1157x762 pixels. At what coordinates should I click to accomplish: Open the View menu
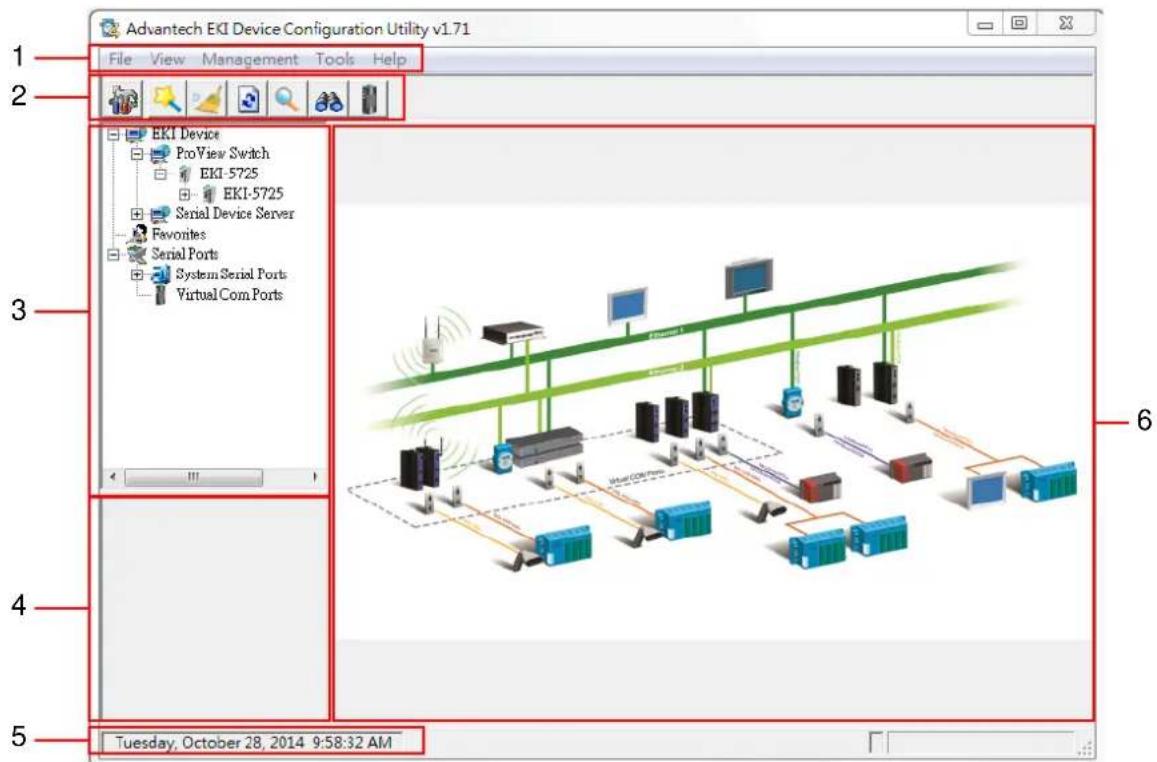tap(167, 59)
